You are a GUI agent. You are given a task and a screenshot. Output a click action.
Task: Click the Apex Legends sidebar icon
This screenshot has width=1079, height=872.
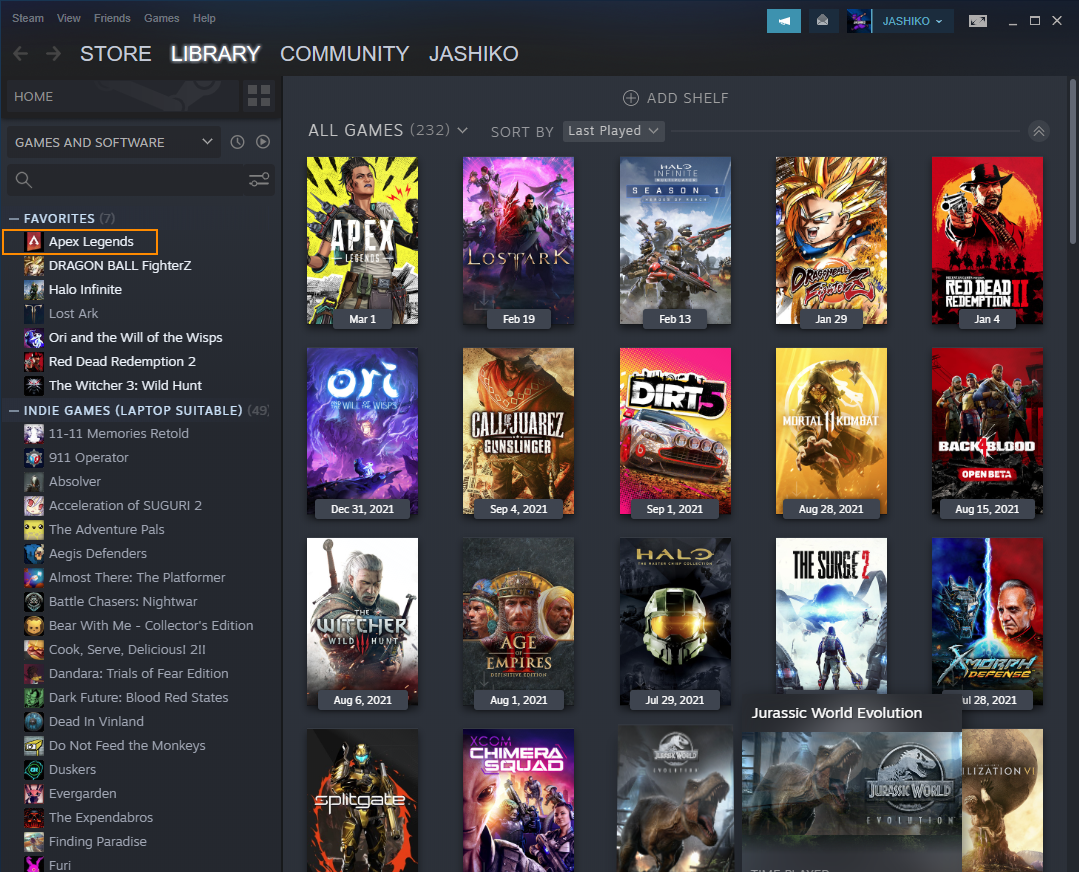click(x=34, y=242)
